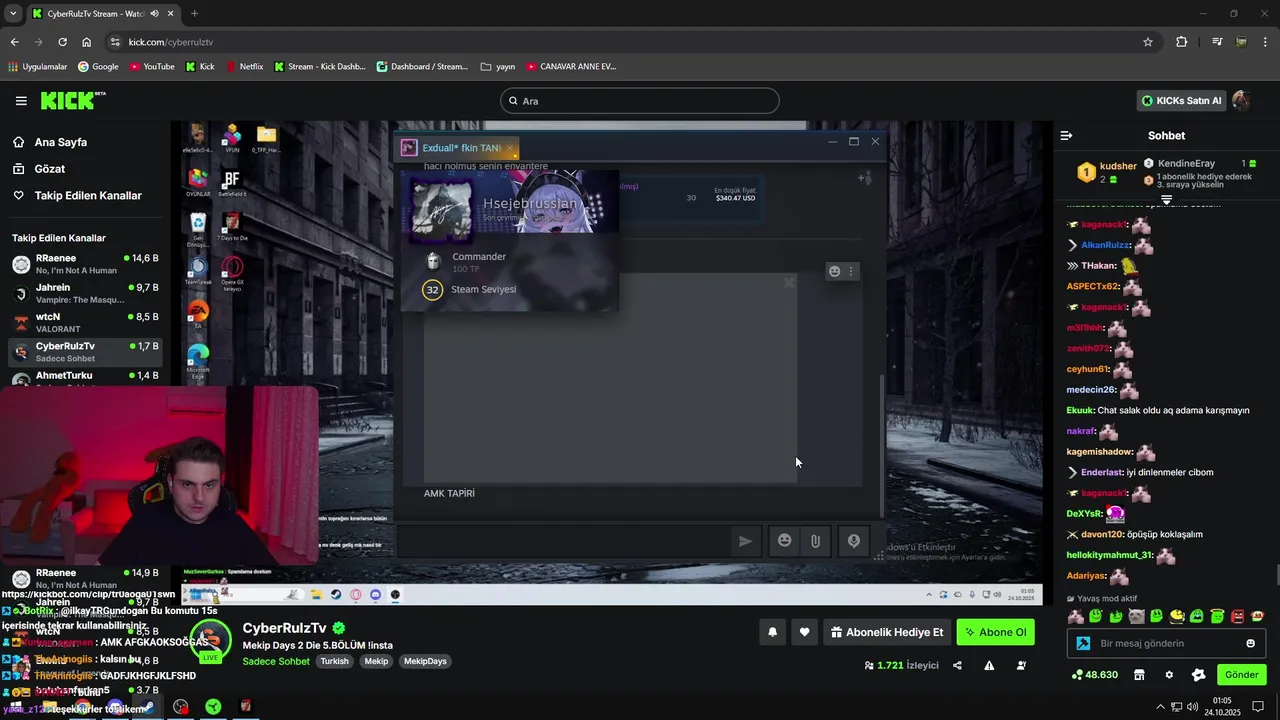Image resolution: width=1280 pixels, height=720 pixels.
Task: Click the kudsher top gifter name
Action: click(1118, 166)
